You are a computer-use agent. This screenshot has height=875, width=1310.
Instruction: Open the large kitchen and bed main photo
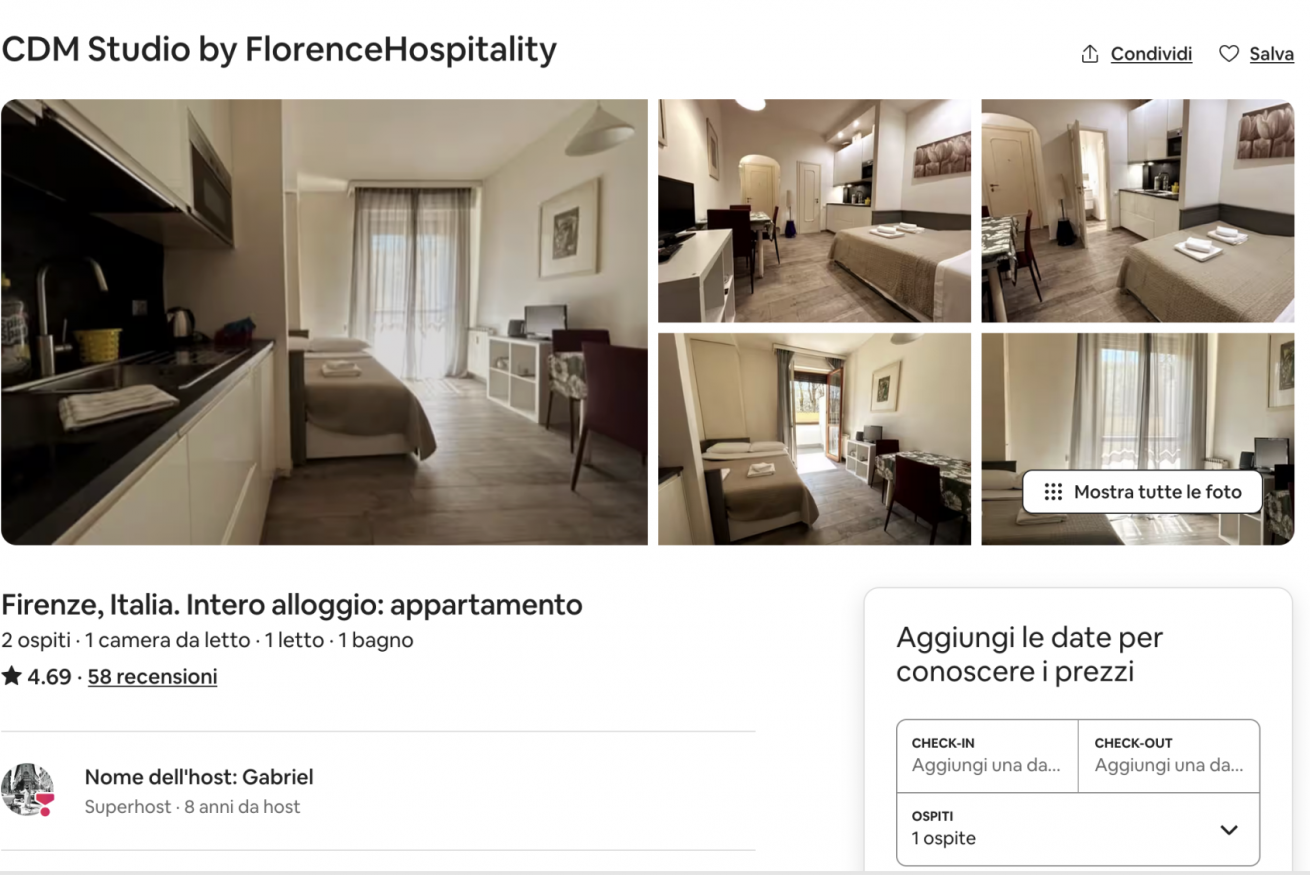tap(324, 322)
